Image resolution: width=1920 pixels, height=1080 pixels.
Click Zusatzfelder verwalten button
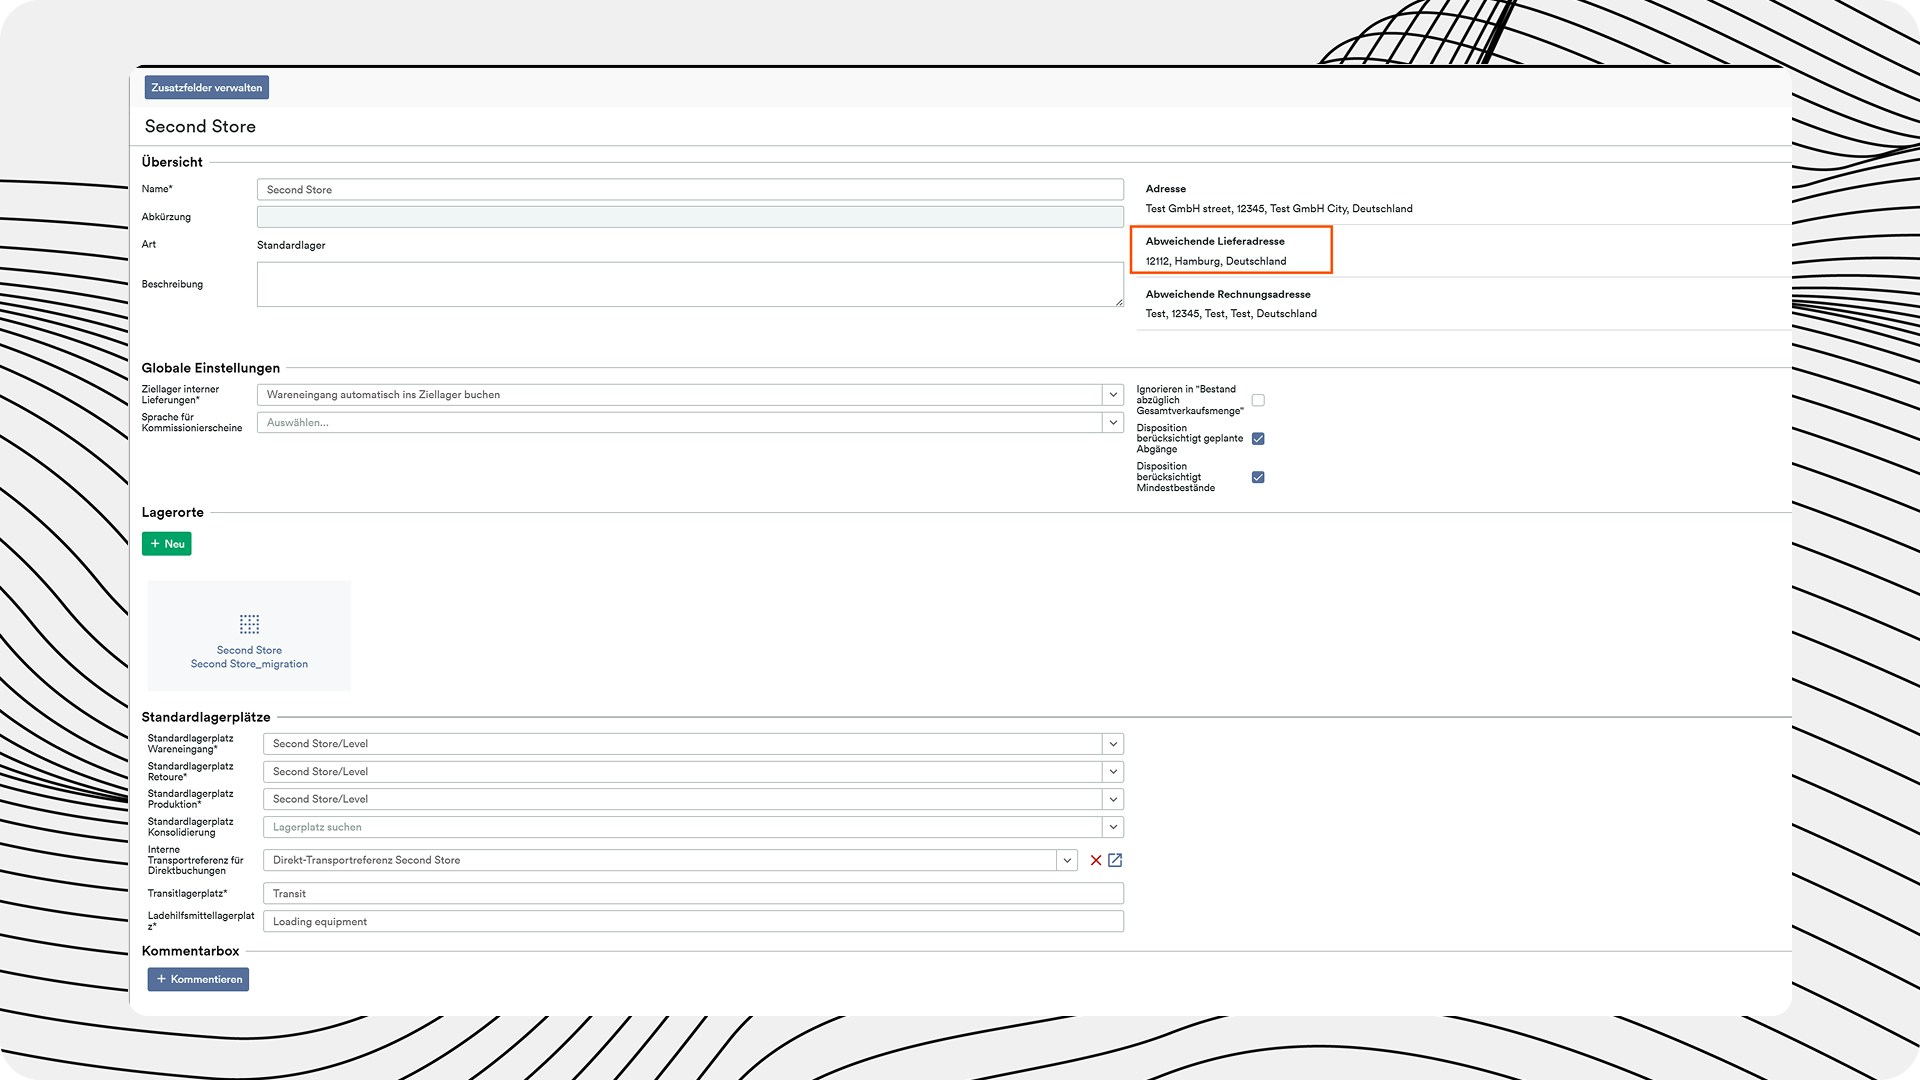[x=207, y=88]
